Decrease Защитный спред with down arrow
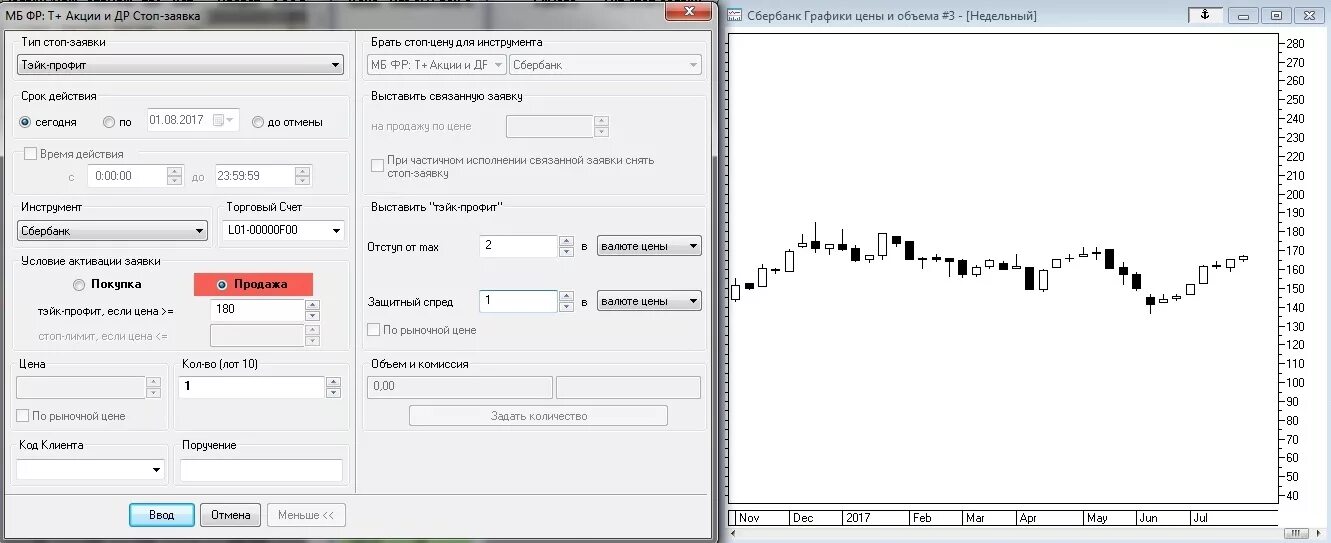 click(567, 307)
